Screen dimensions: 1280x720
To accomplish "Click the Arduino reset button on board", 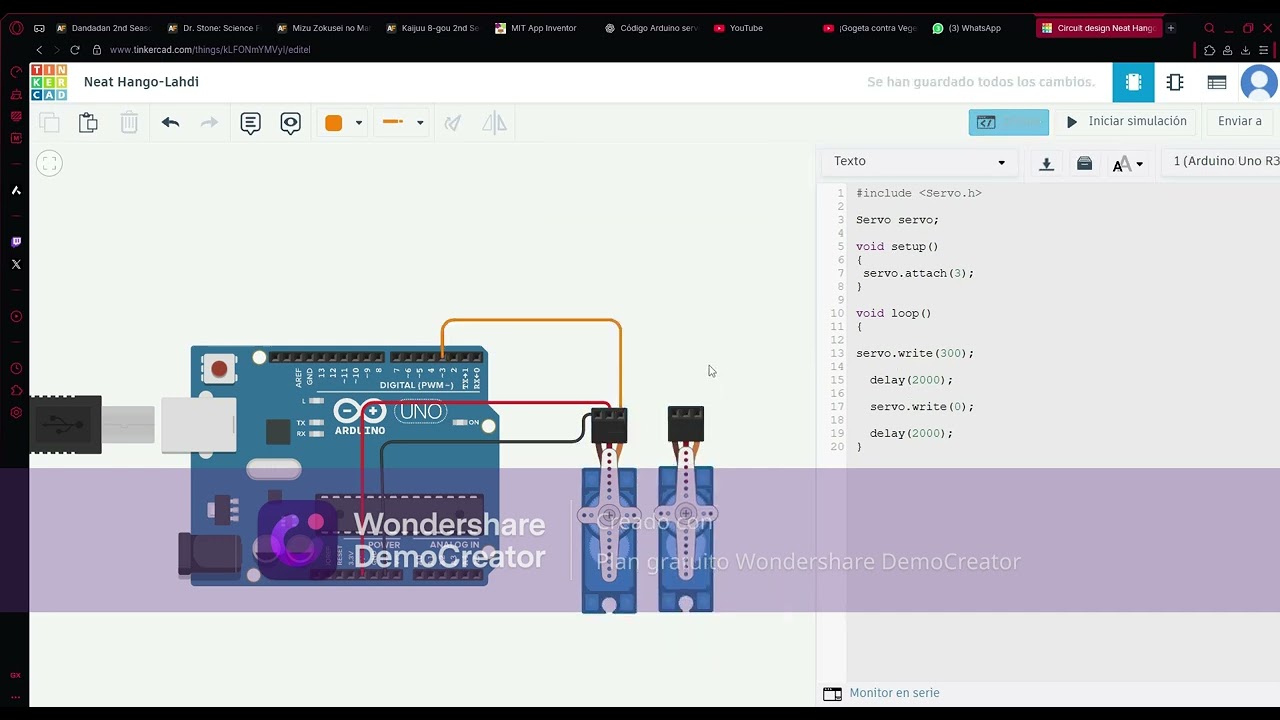I will pyautogui.click(x=219, y=370).
